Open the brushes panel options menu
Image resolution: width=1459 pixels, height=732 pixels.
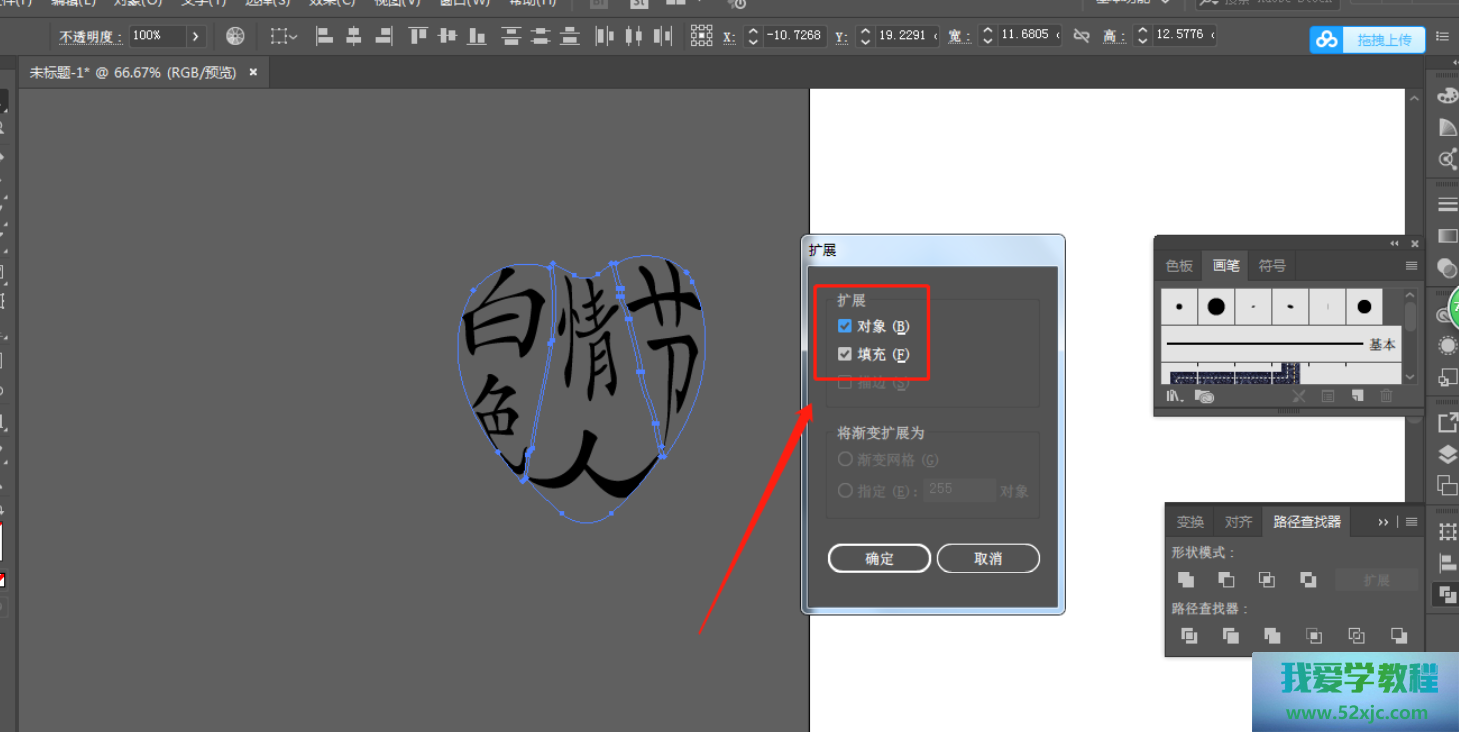pyautogui.click(x=1411, y=266)
